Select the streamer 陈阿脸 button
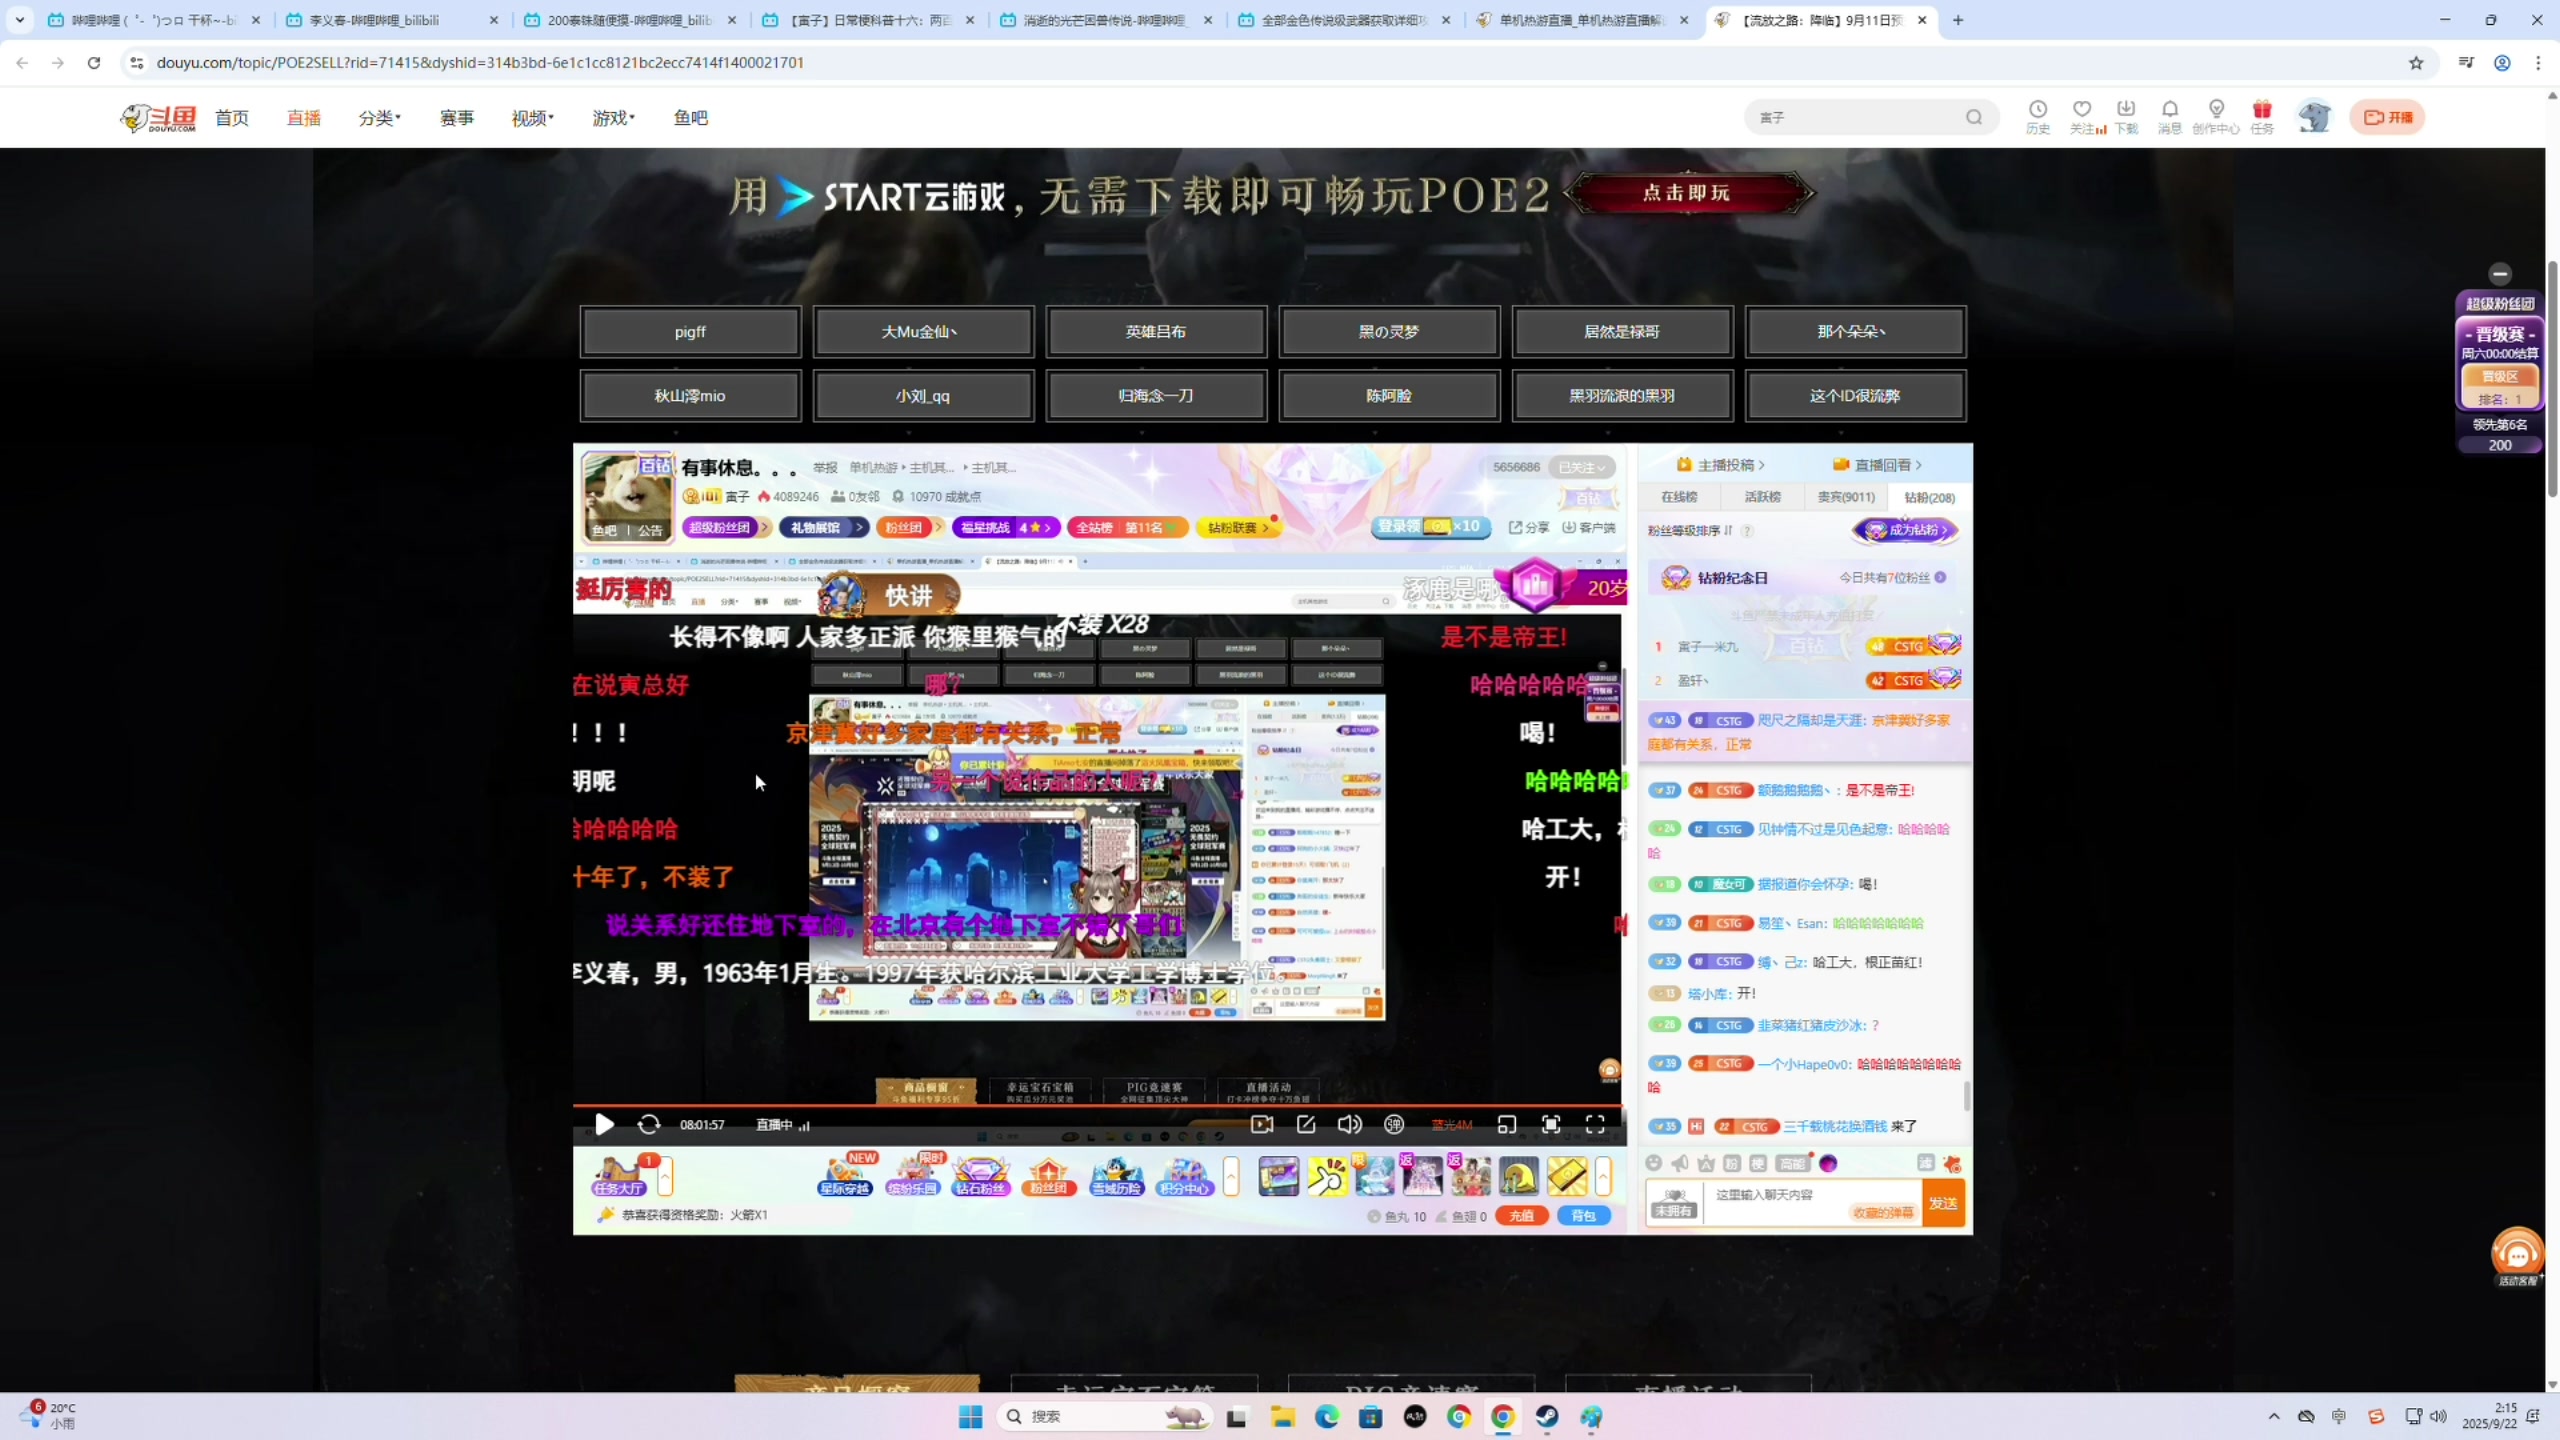Screen dimensions: 2560x1440 1389,396
